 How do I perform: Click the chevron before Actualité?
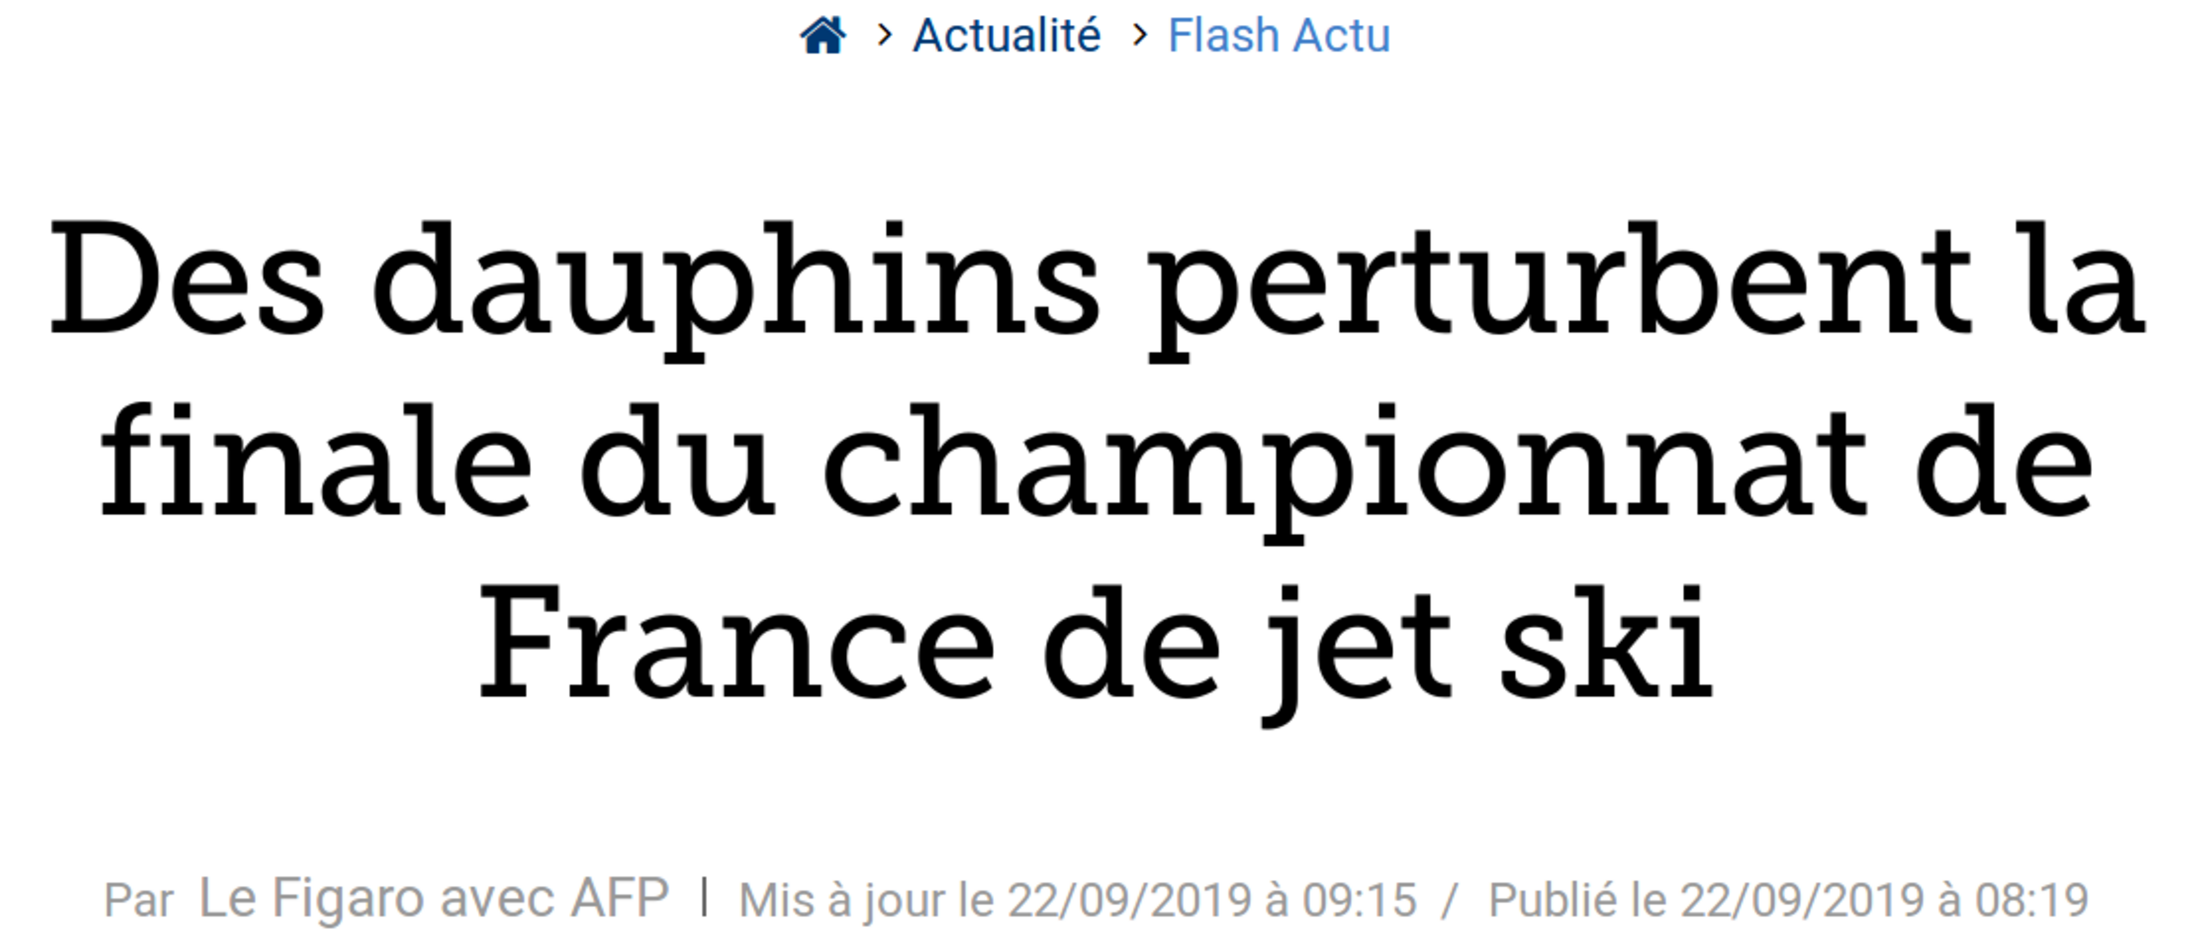(883, 36)
